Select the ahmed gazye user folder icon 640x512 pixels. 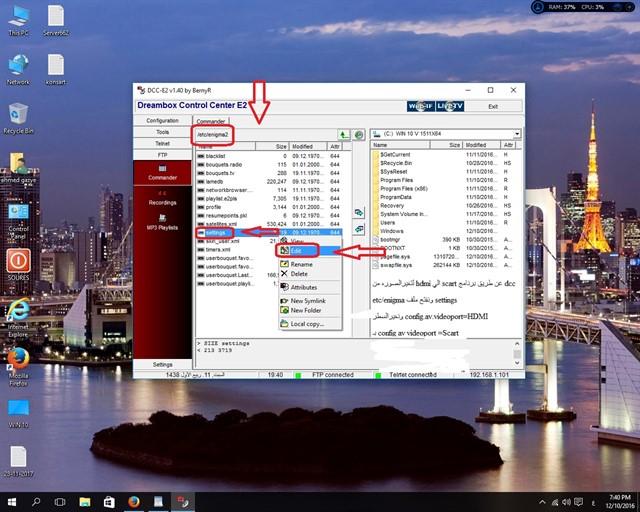coord(18,167)
